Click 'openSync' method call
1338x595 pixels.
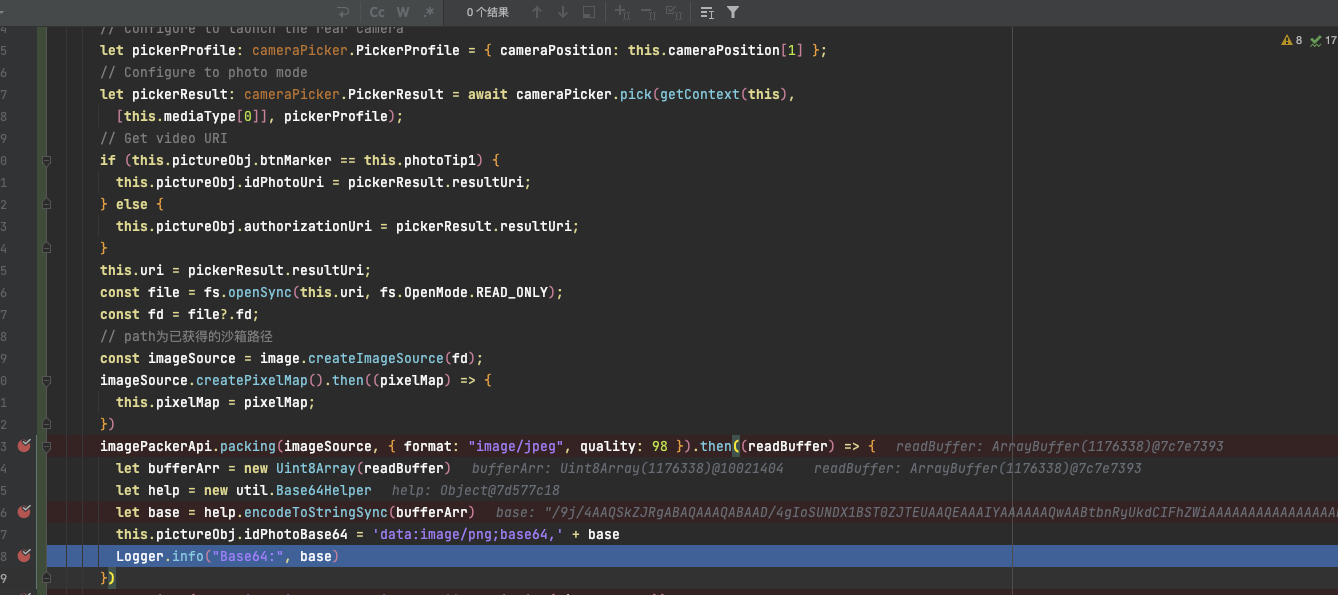(260, 292)
